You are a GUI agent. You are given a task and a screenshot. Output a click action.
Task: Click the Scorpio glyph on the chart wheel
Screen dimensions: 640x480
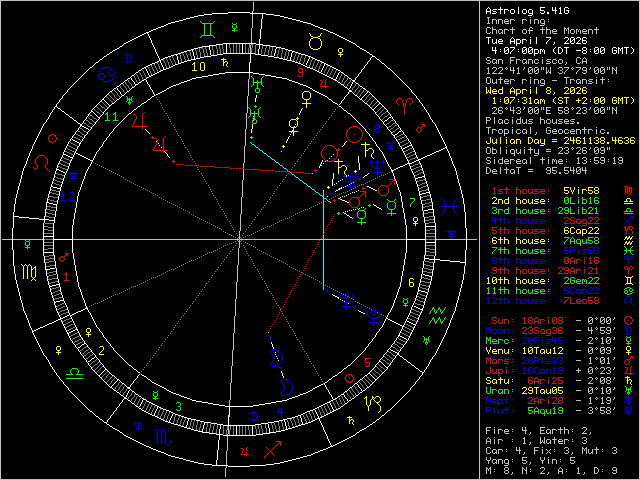[162, 436]
